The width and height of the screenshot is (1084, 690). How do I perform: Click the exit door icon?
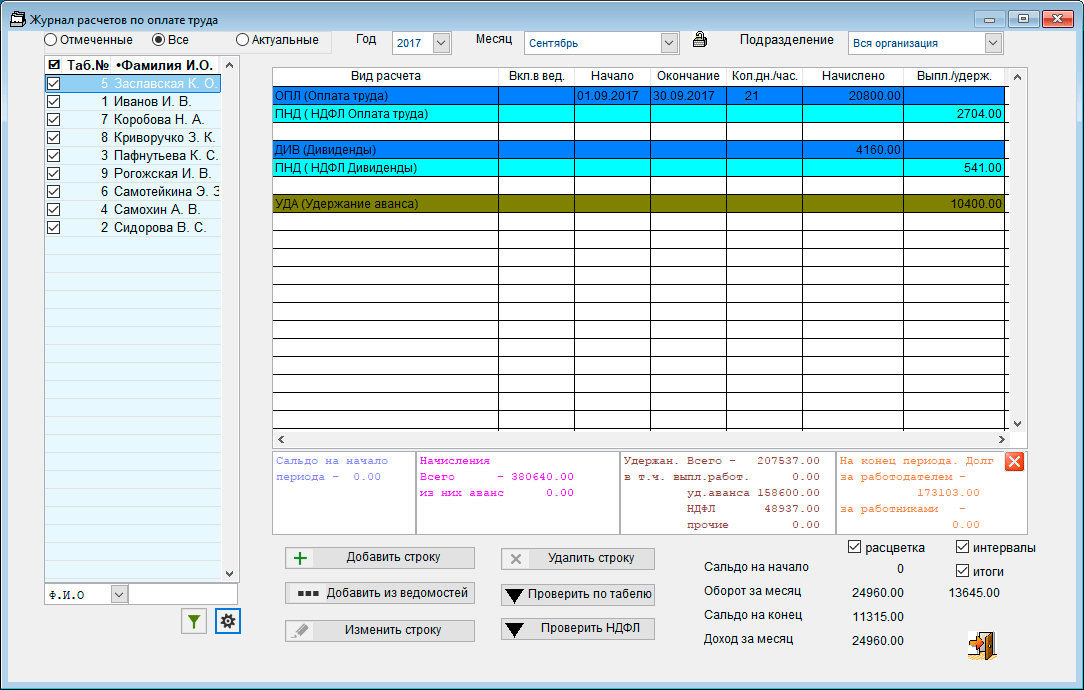[982, 645]
